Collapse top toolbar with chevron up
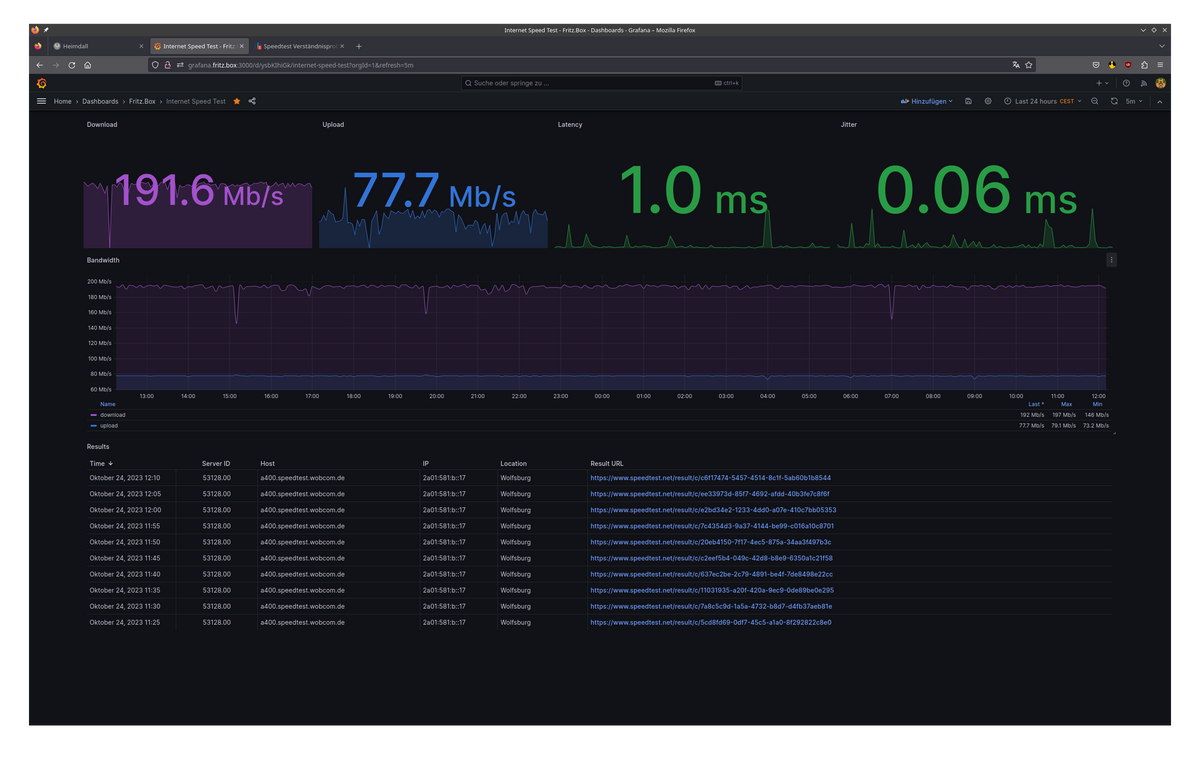 point(1160,101)
